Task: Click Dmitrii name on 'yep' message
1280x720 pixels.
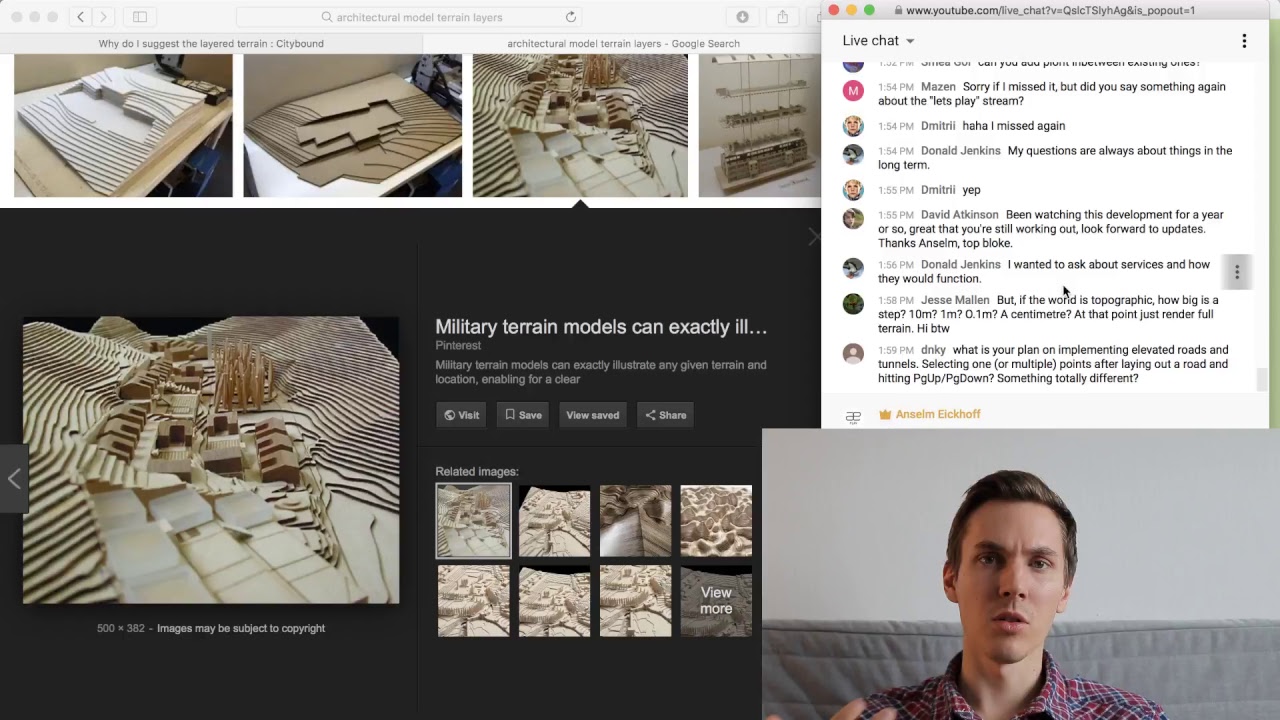Action: tap(938, 190)
